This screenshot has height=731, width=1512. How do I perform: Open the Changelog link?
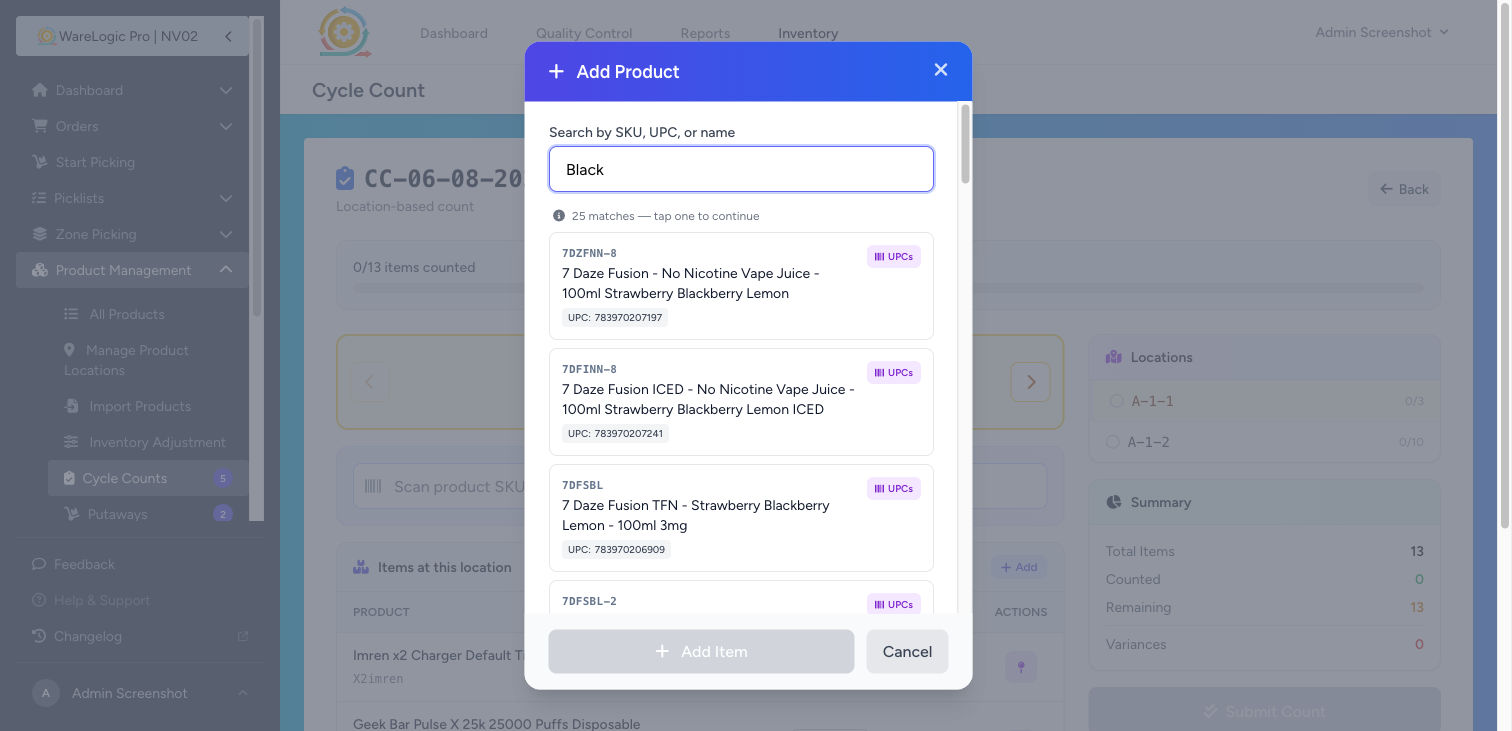[88, 636]
